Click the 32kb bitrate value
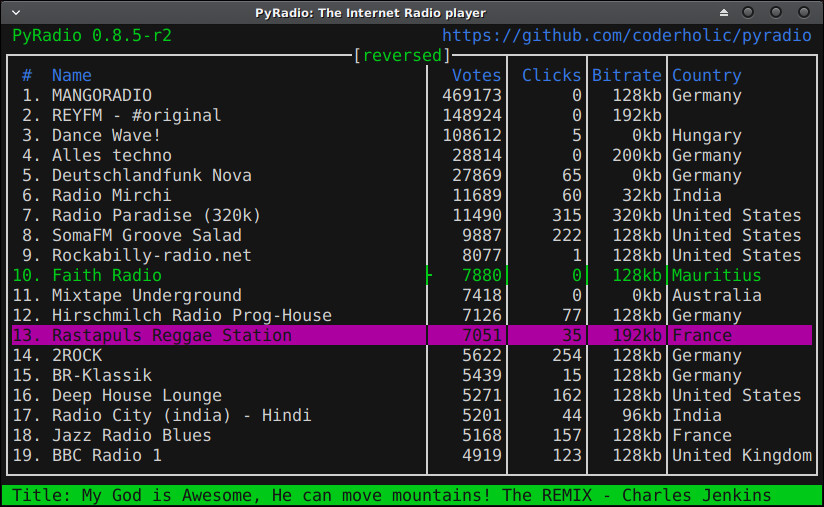Viewport: 824px width, 507px height. (642, 195)
